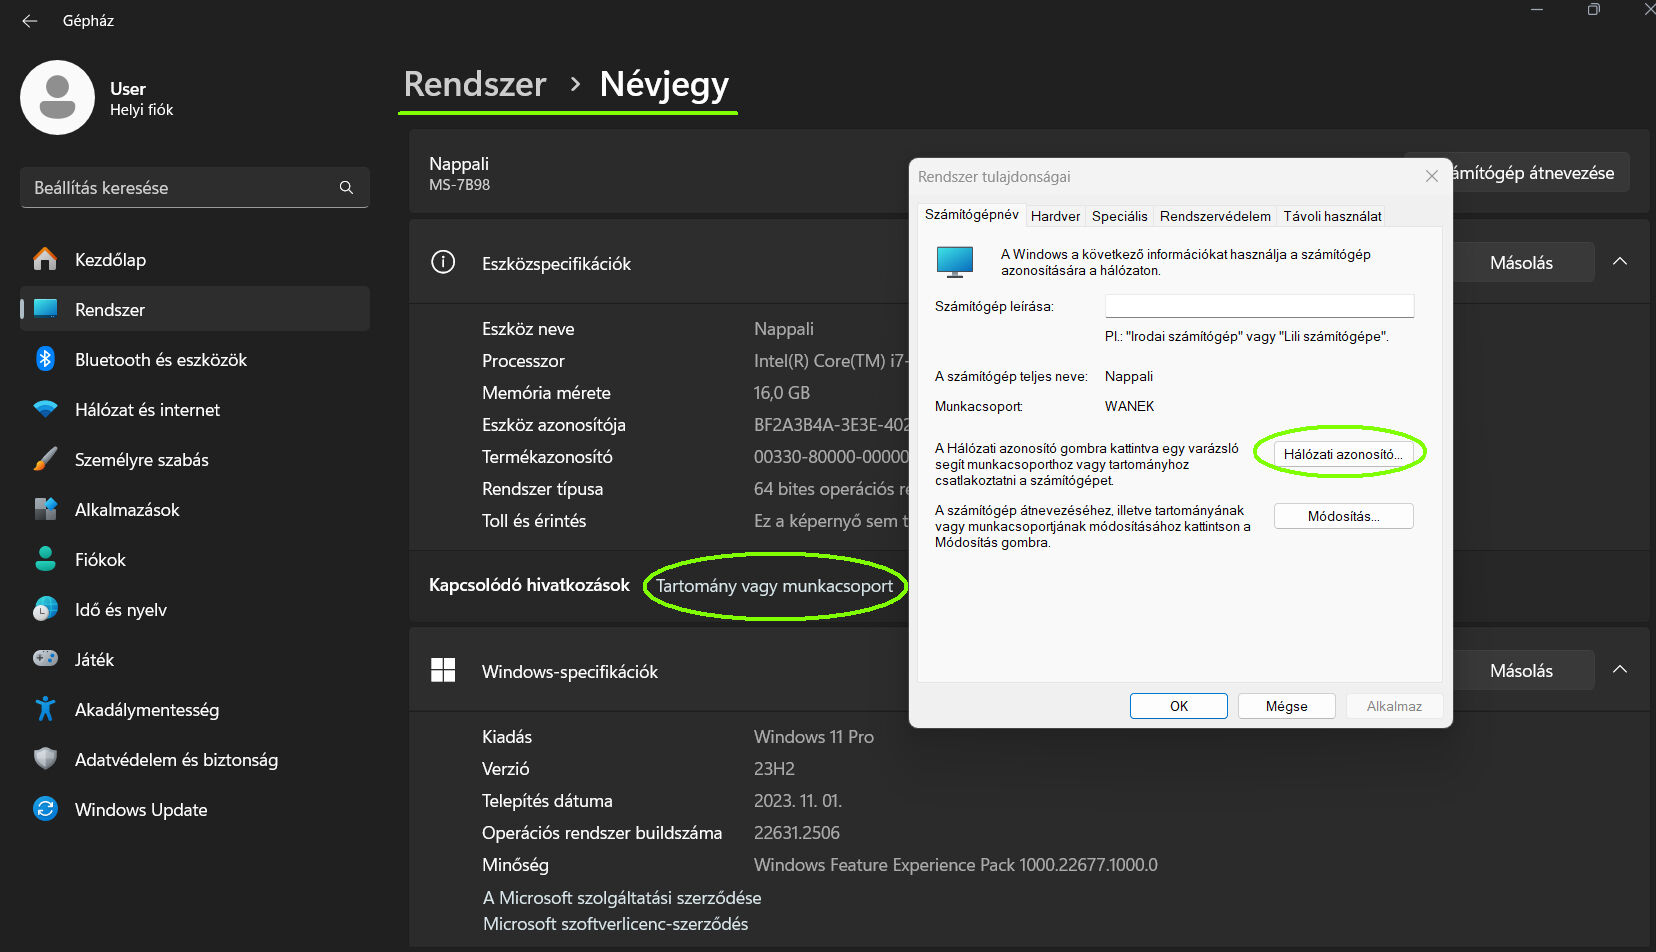Click the Kiadás value Windows 11 Pro
1656x952 pixels.
[814, 736]
